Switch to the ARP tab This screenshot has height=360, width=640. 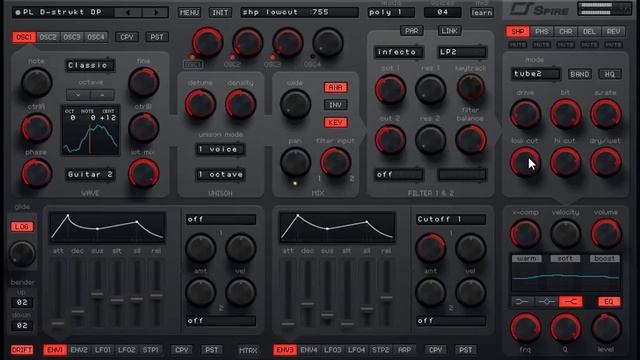(404, 350)
